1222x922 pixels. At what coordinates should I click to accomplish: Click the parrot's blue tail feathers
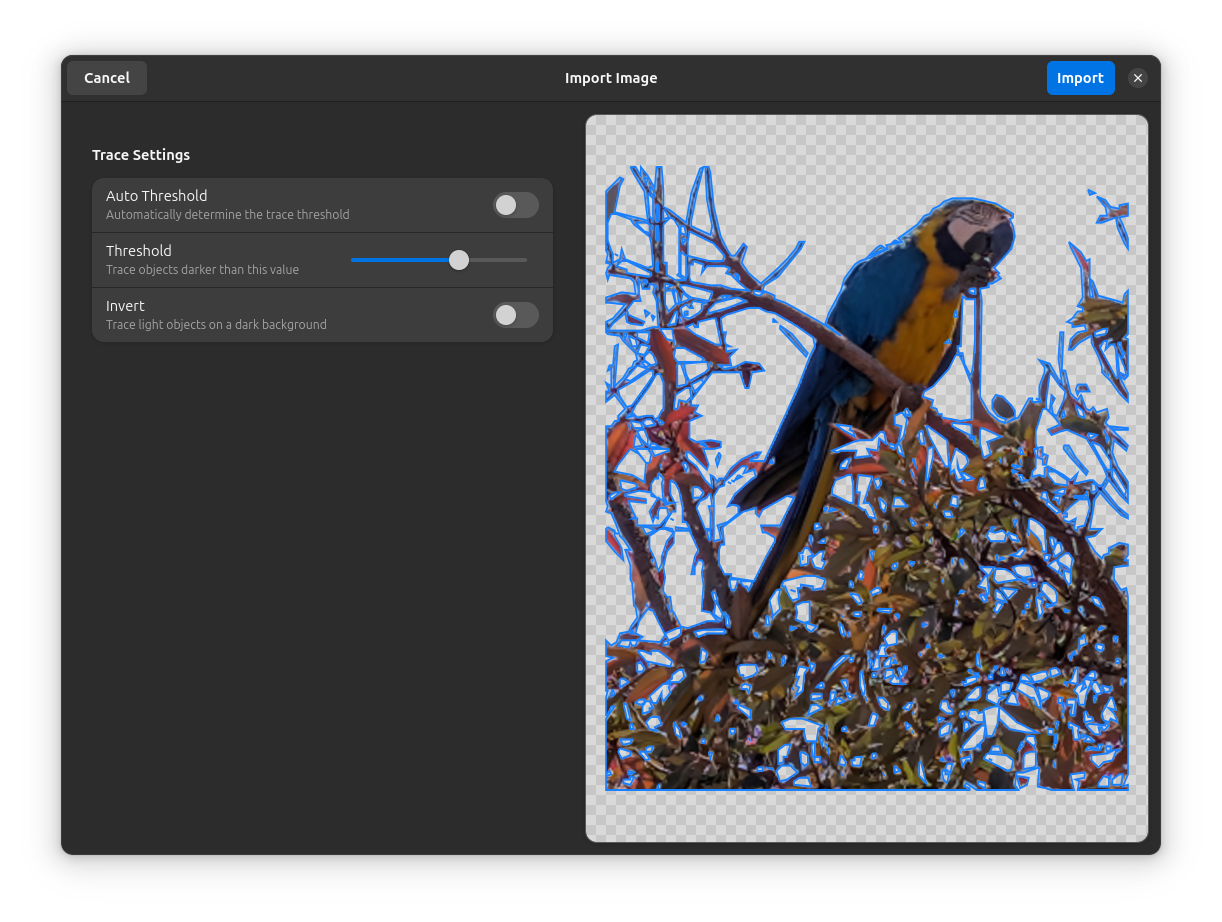click(790, 500)
